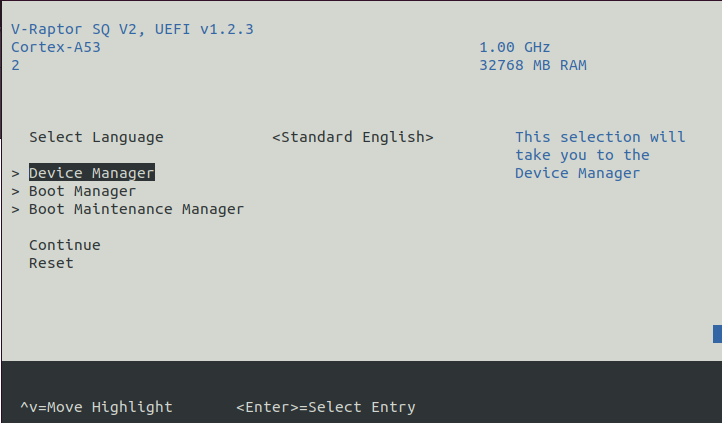Open the Boot Maintenance Manager entry
722x423 pixels.
click(x=136, y=209)
